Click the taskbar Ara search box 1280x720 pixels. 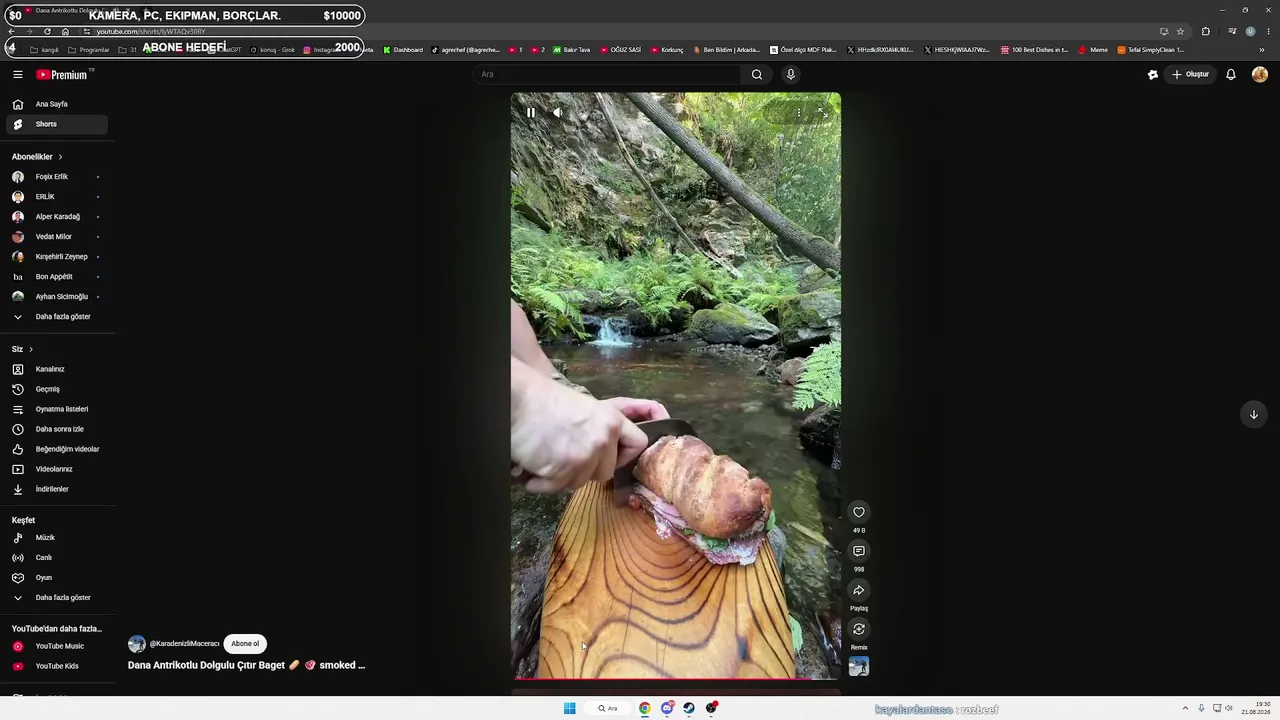(609, 709)
